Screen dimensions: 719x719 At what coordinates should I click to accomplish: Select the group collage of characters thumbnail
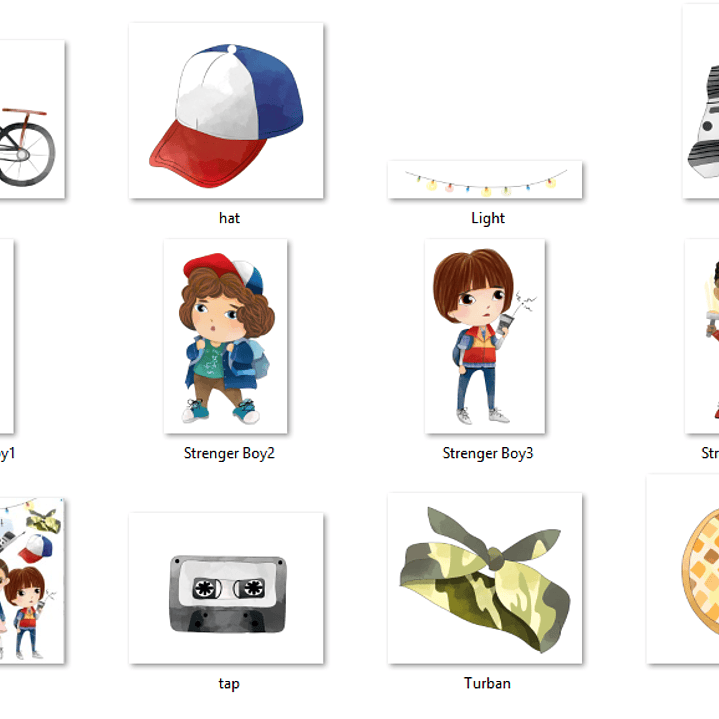32,581
